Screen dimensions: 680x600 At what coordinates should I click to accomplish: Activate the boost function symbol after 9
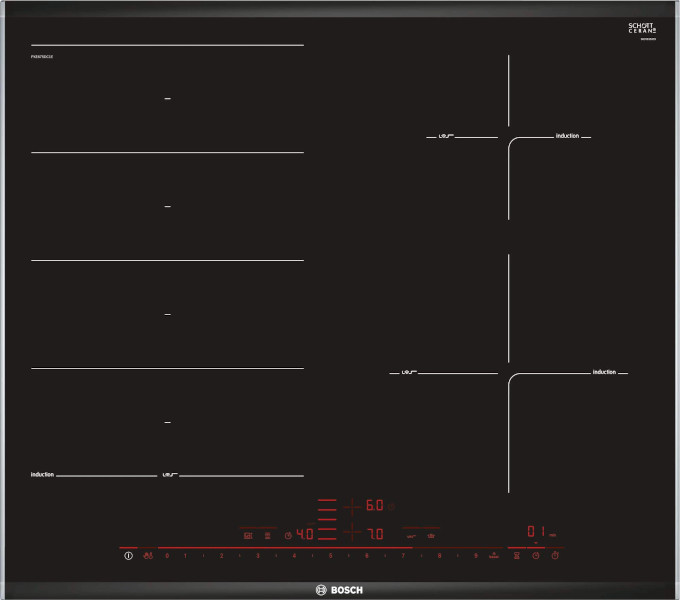494,555
